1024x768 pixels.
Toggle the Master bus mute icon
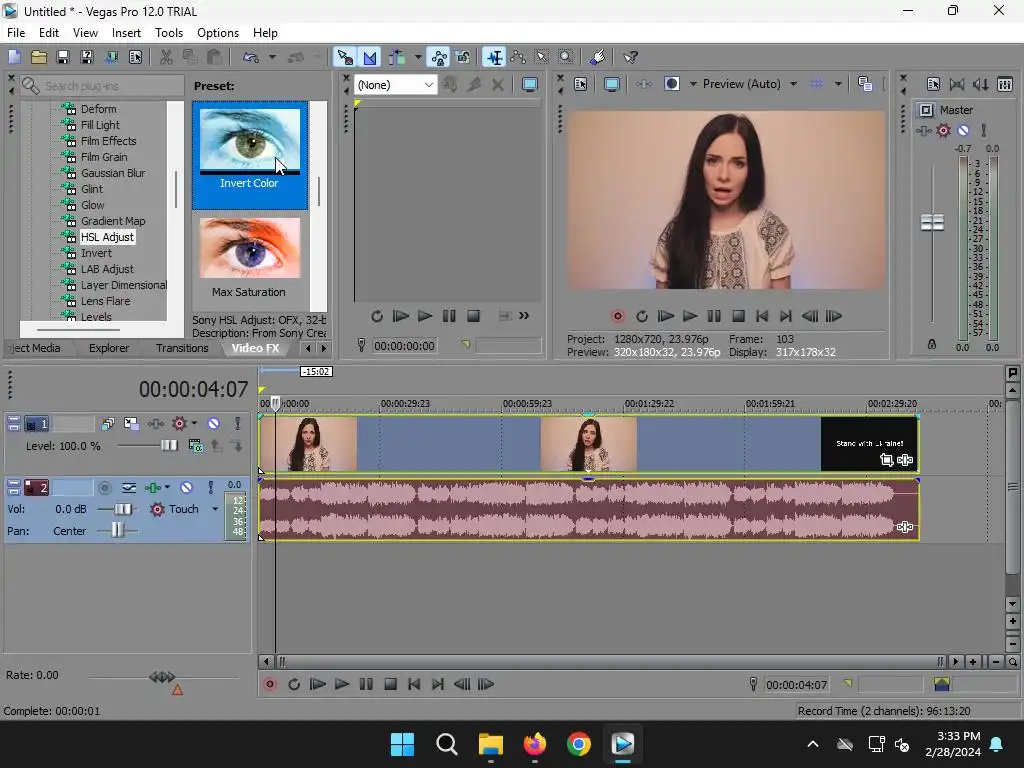[963, 131]
